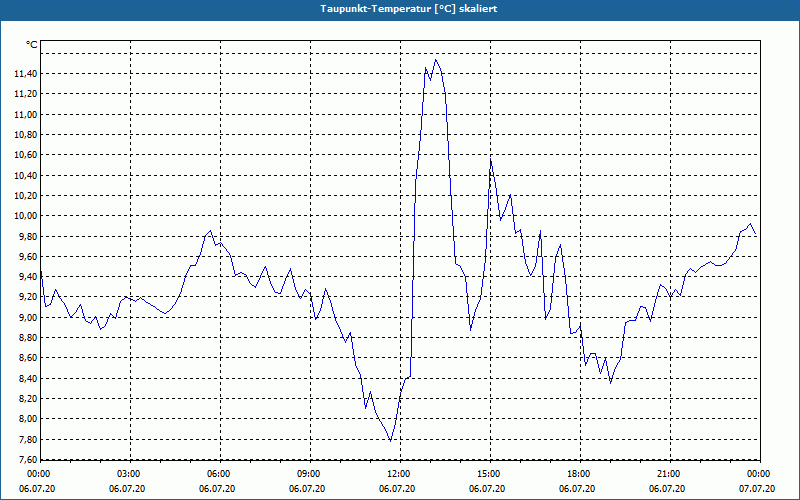
Task: Select the 8,60 y-axis label
Action: point(28,358)
